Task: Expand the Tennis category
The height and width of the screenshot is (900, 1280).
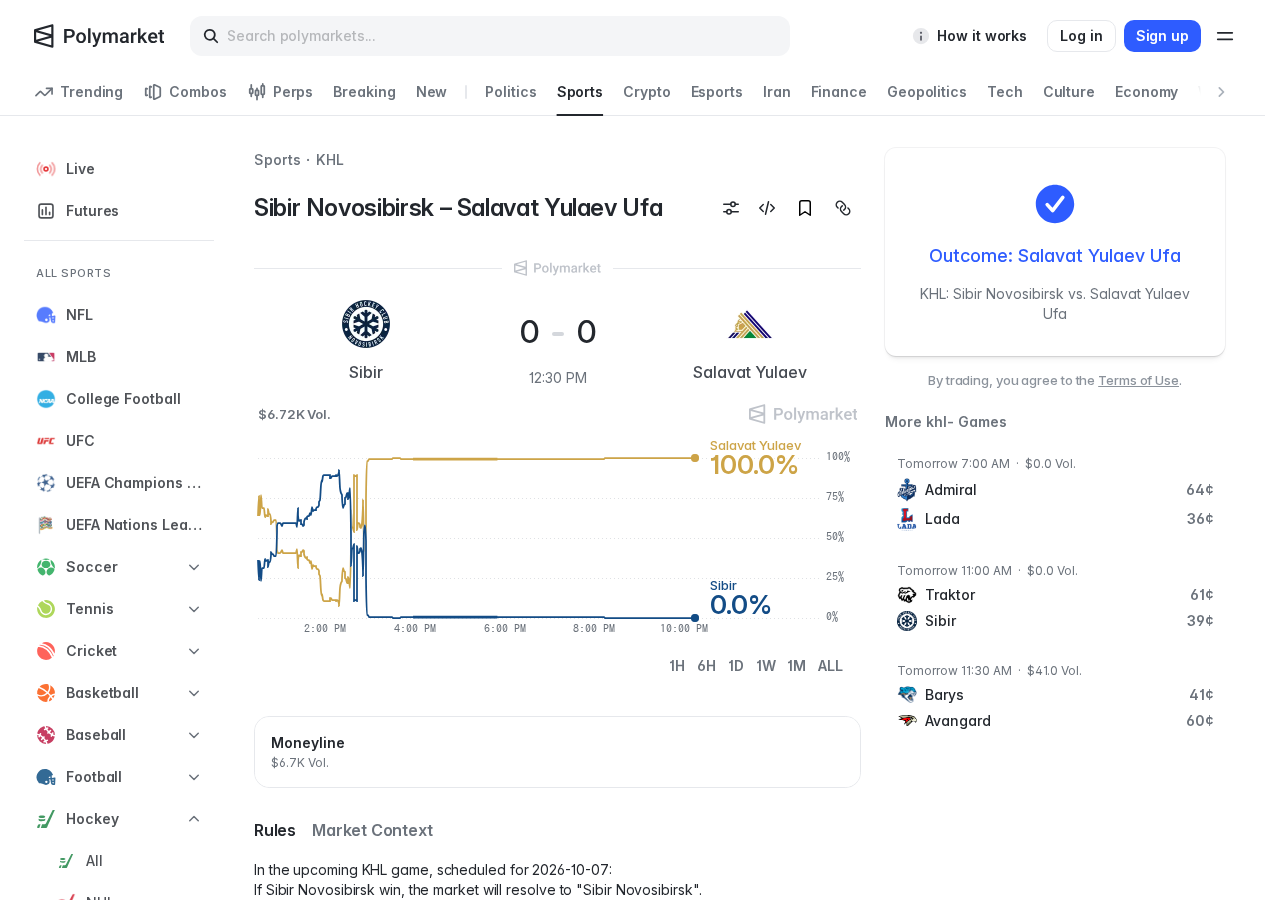Action: point(194,609)
